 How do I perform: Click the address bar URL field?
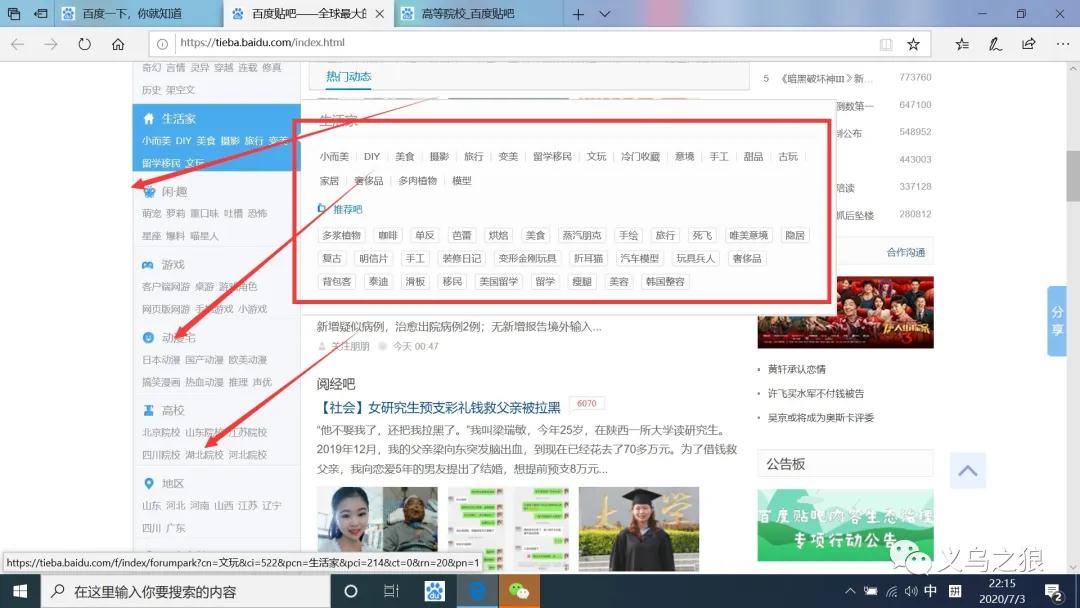500,44
